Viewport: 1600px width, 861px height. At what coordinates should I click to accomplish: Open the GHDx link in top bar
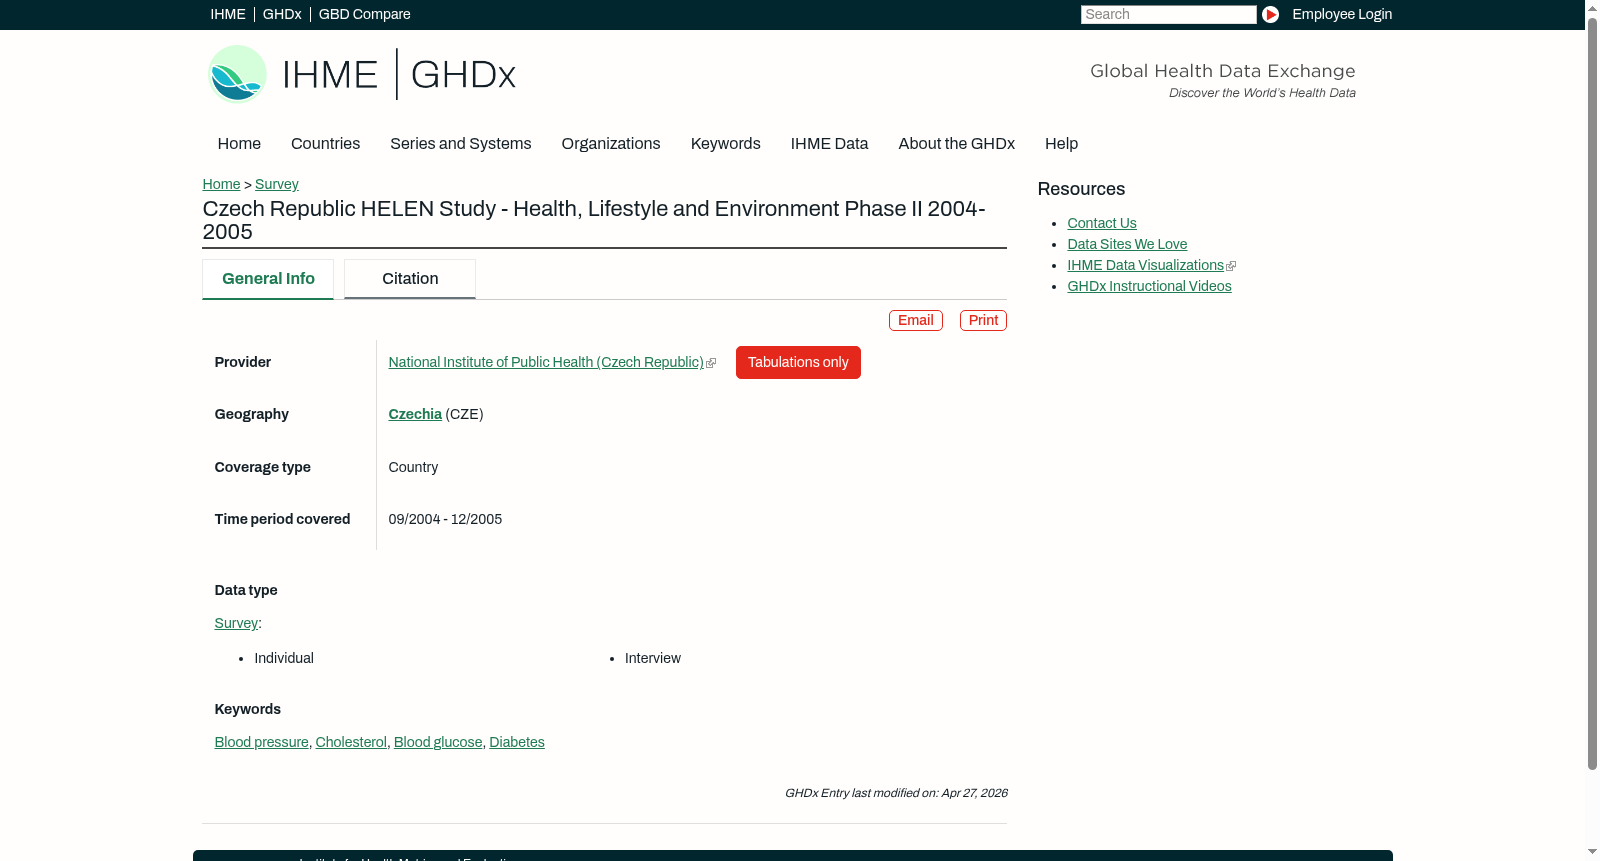tap(282, 14)
